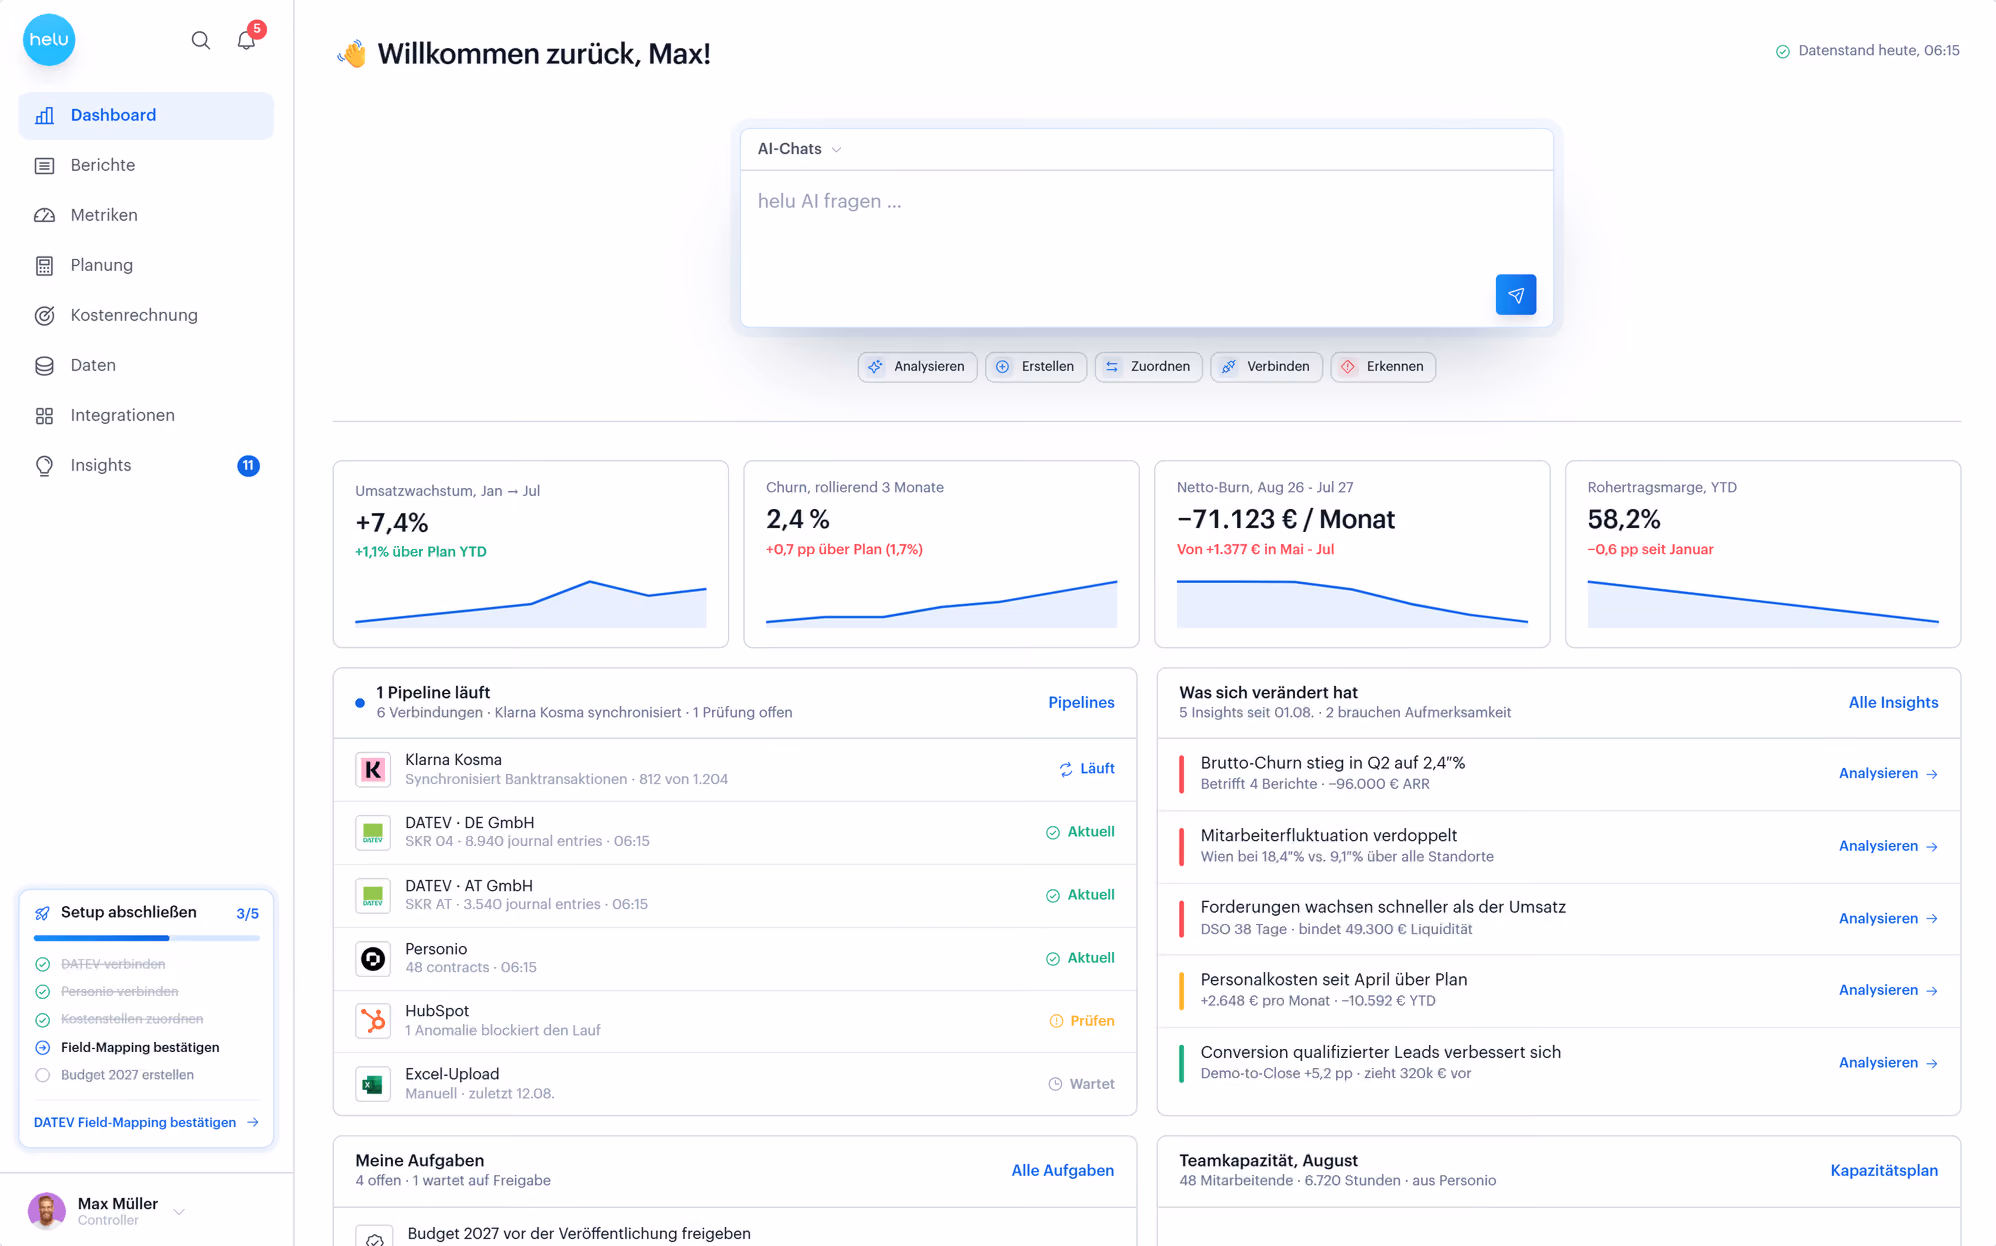1996x1246 pixels.
Task: Click the Insights badge showing 11
Action: 248,465
